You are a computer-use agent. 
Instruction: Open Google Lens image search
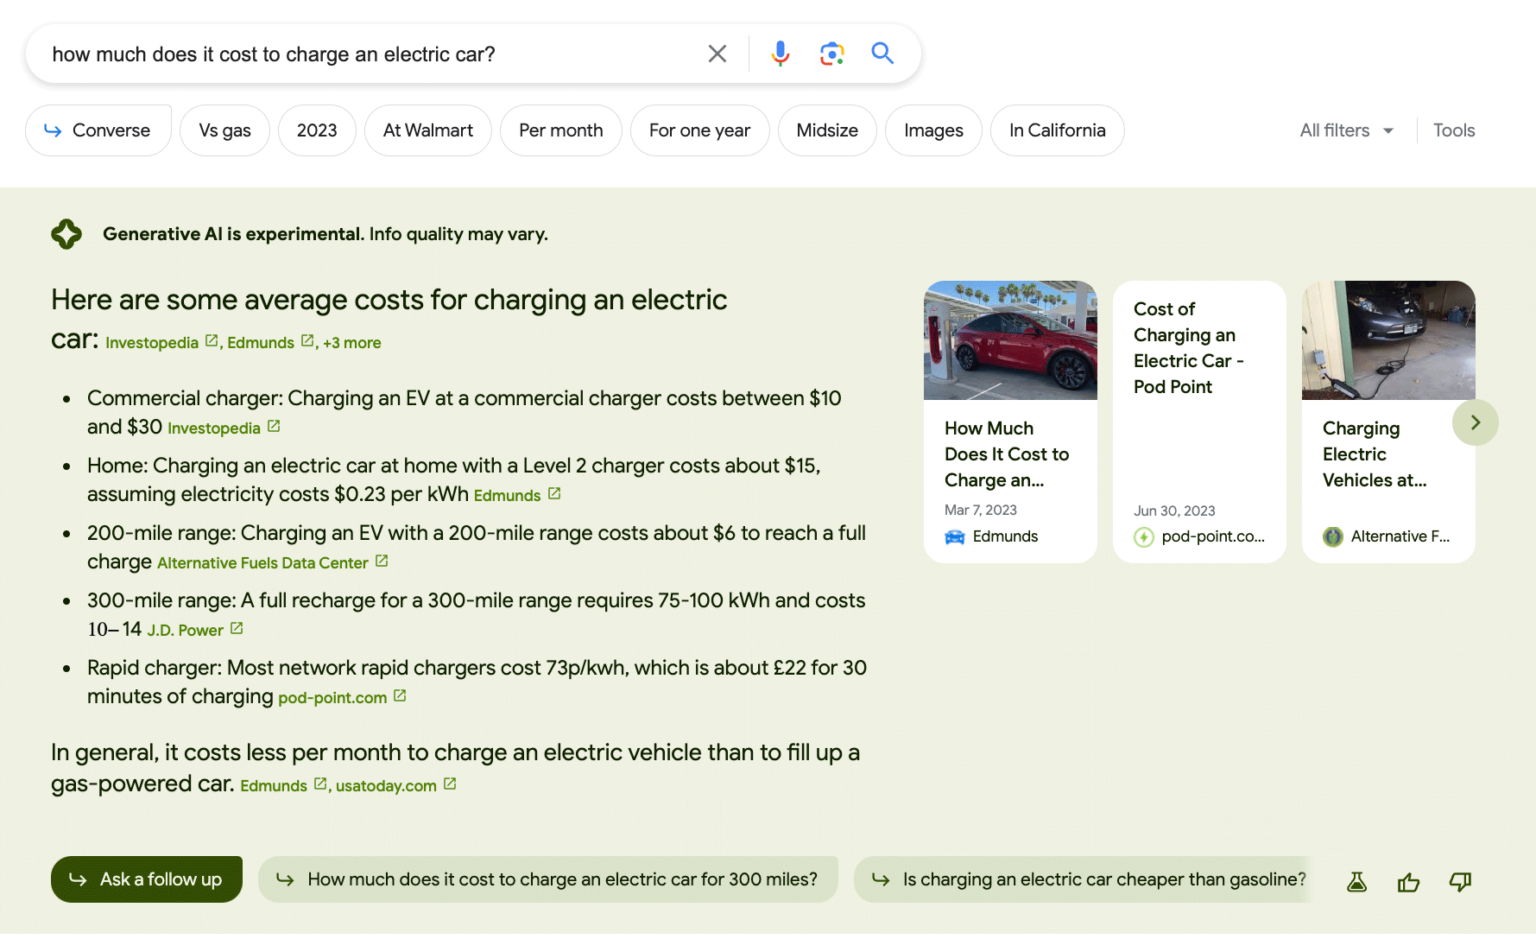pyautogui.click(x=831, y=53)
